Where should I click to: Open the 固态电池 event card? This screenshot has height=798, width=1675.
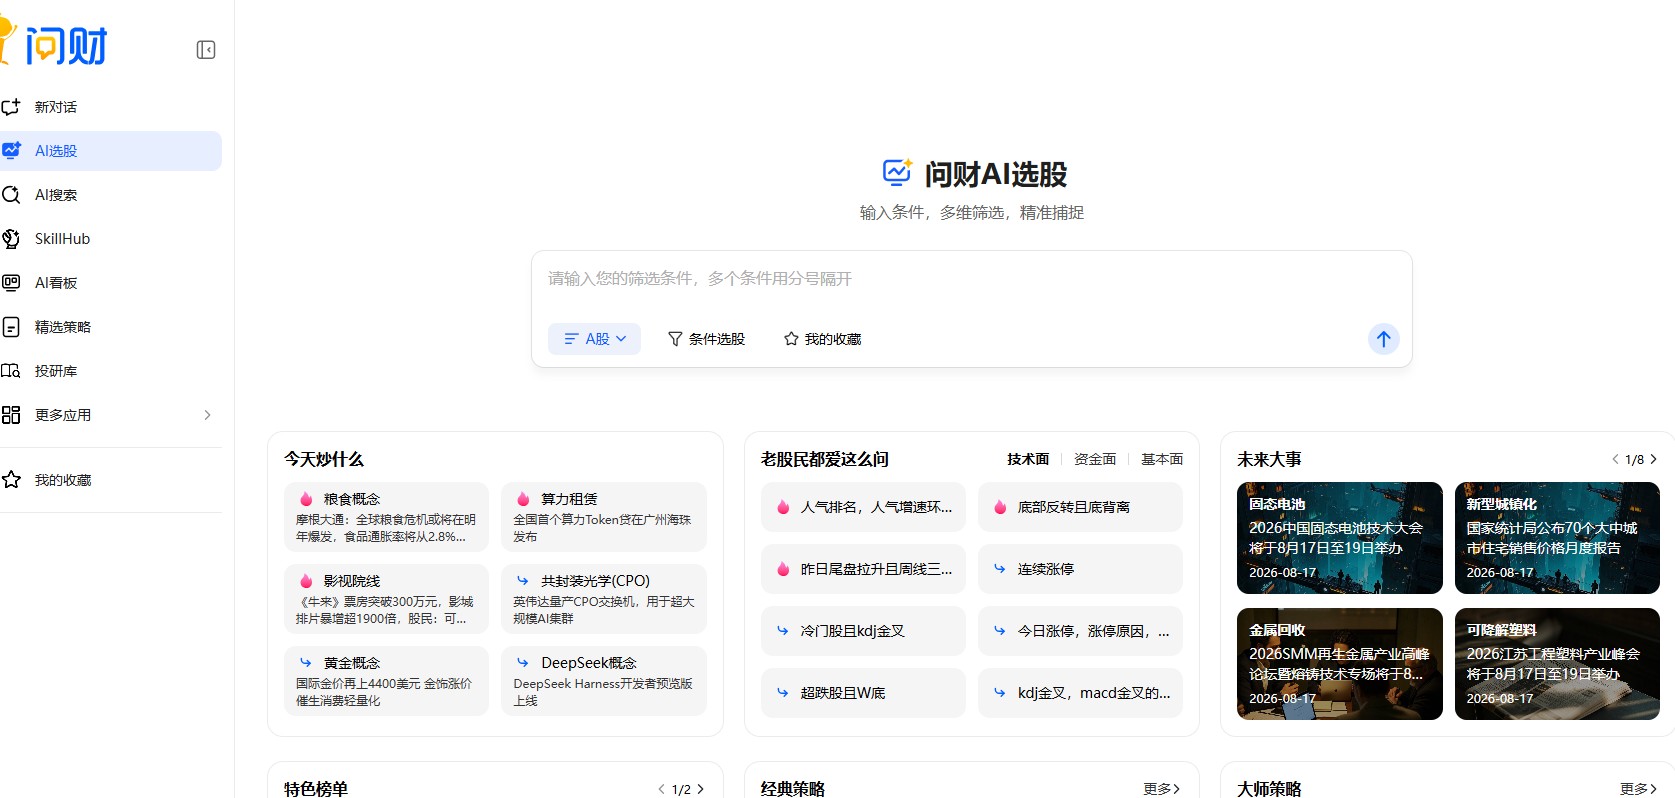(1340, 538)
